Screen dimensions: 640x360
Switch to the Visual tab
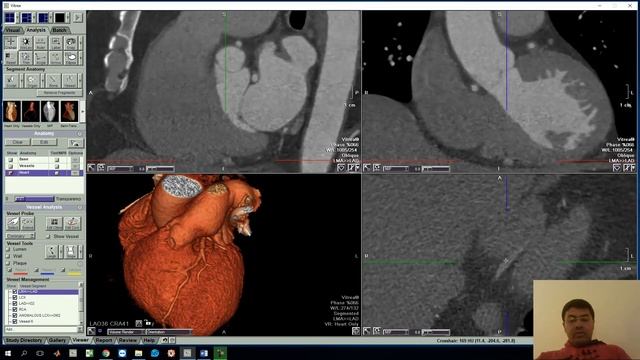coord(13,30)
